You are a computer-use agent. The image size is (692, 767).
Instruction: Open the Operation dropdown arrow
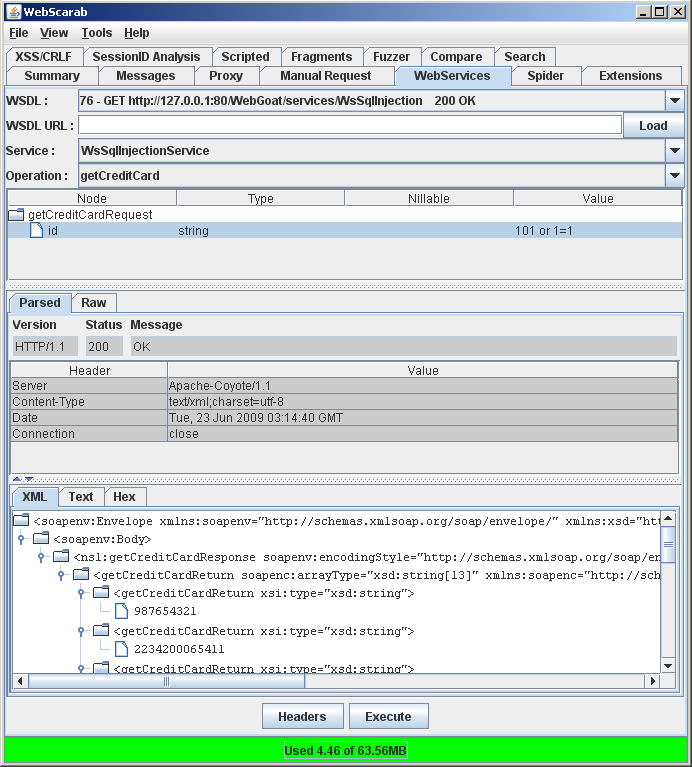coord(675,176)
